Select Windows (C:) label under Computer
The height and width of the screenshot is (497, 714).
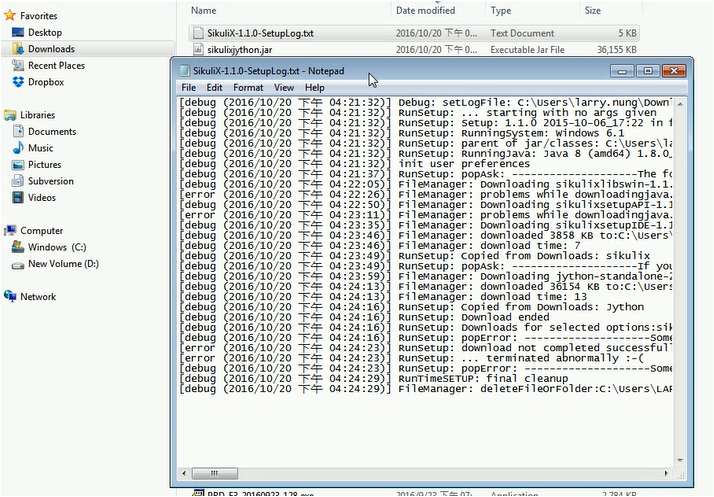57,247
